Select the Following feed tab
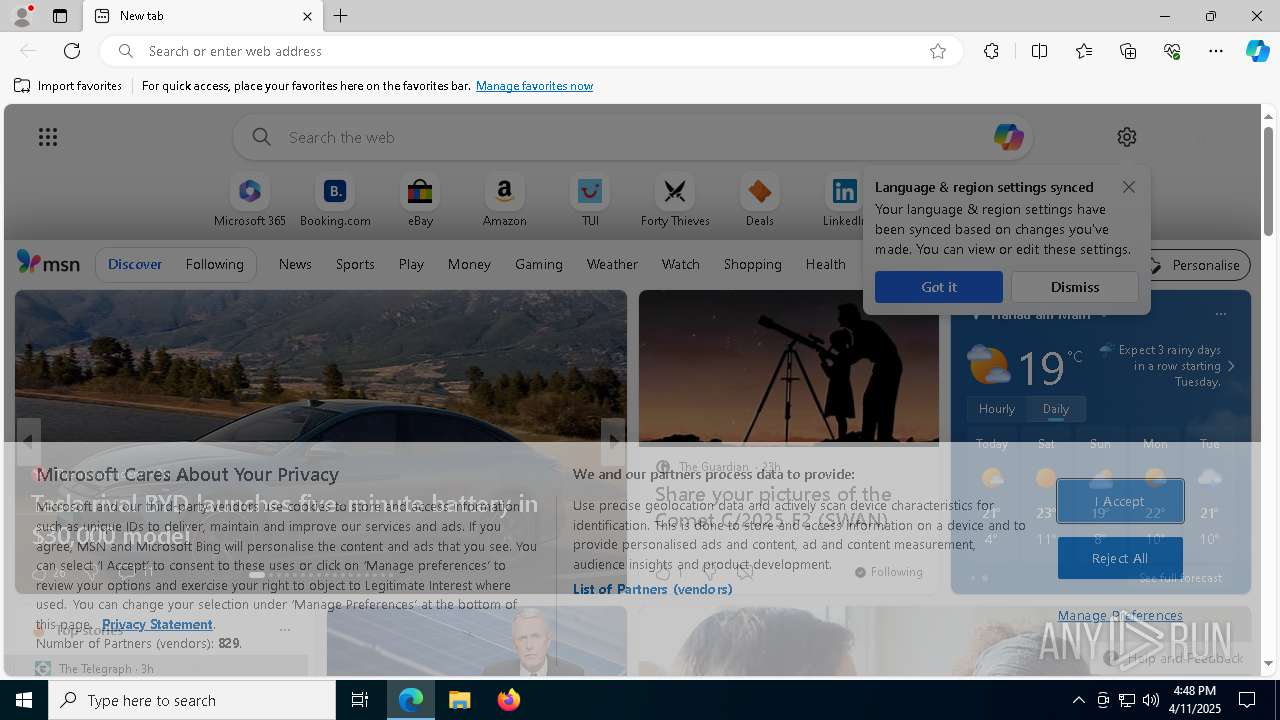This screenshot has height=720, width=1280. click(x=214, y=264)
